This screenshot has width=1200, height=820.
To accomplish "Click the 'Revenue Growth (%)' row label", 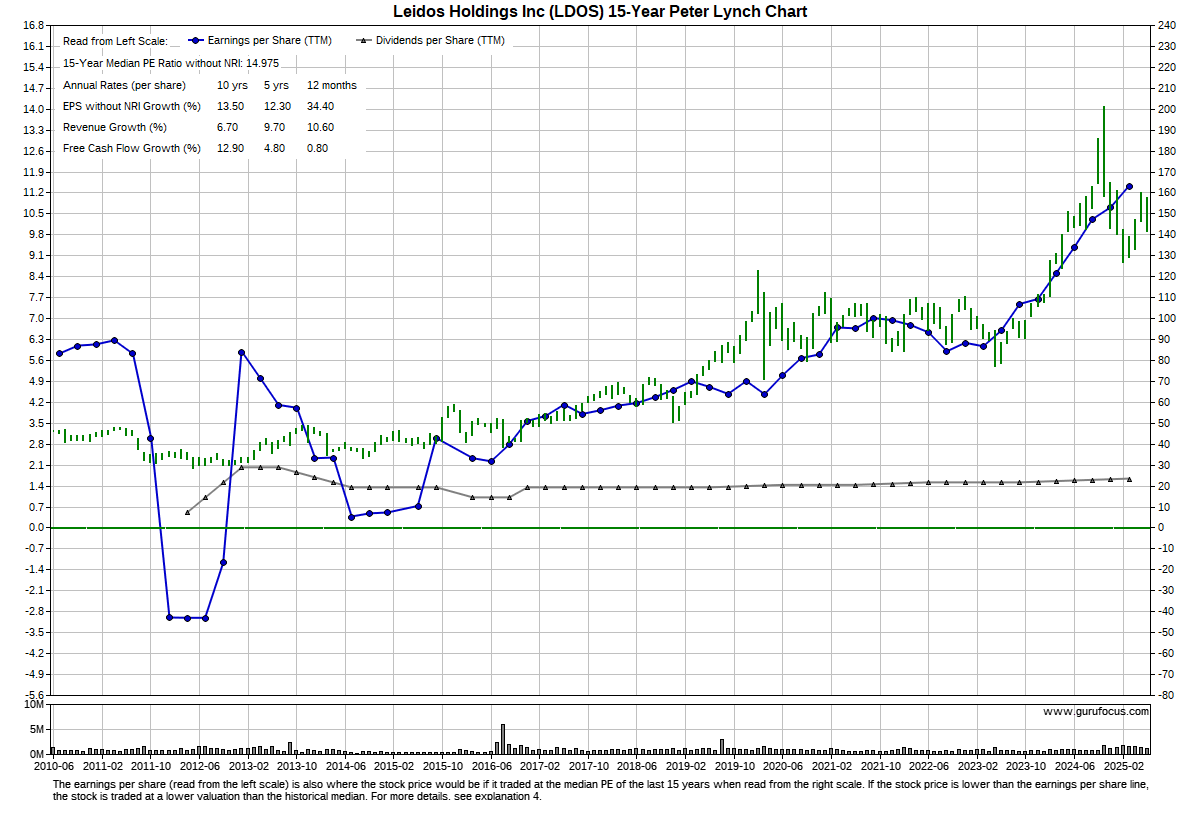I will (114, 127).
